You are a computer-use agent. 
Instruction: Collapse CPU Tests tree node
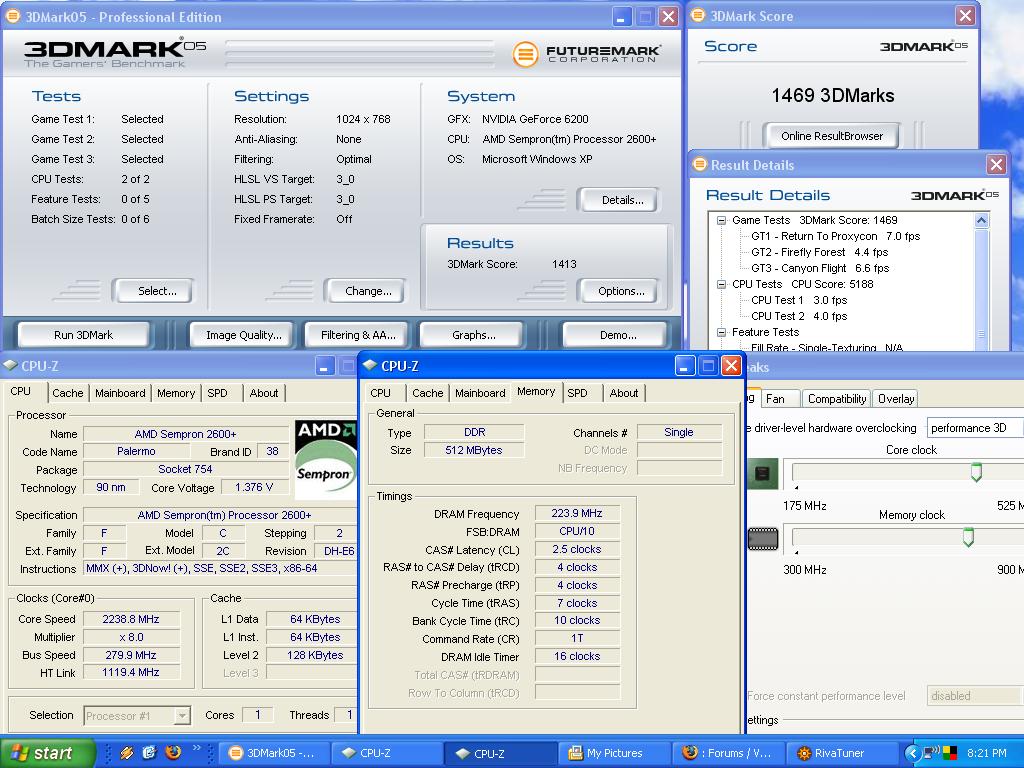tap(721, 285)
